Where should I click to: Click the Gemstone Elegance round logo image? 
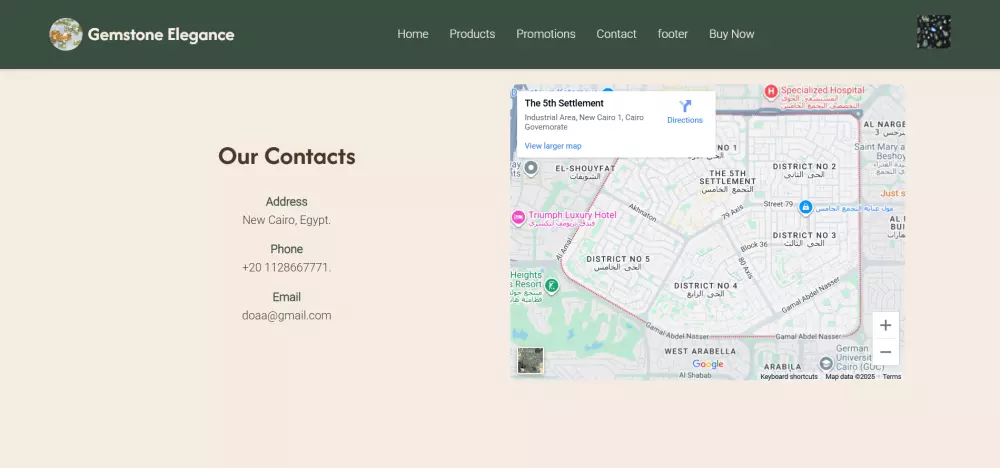click(66, 34)
